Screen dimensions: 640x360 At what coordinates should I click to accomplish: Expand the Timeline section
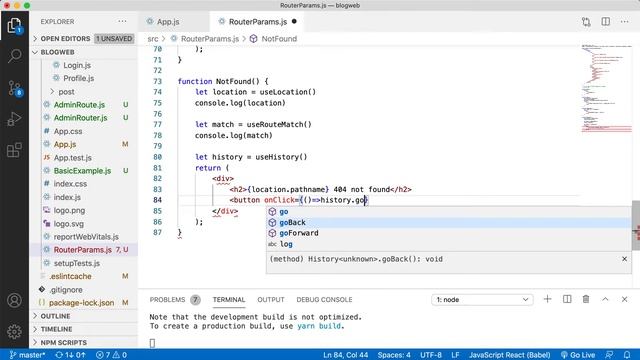(83, 329)
